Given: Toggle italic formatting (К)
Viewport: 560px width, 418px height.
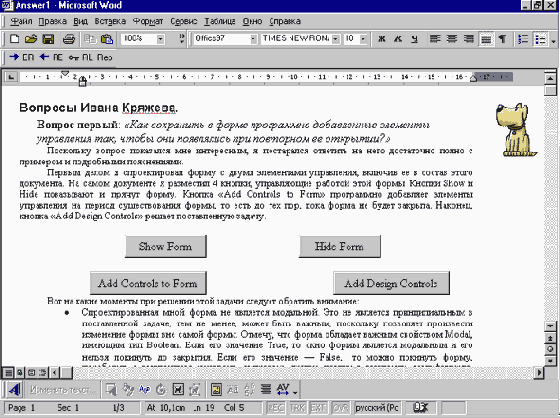Looking at the screenshot, I should point(398,39).
